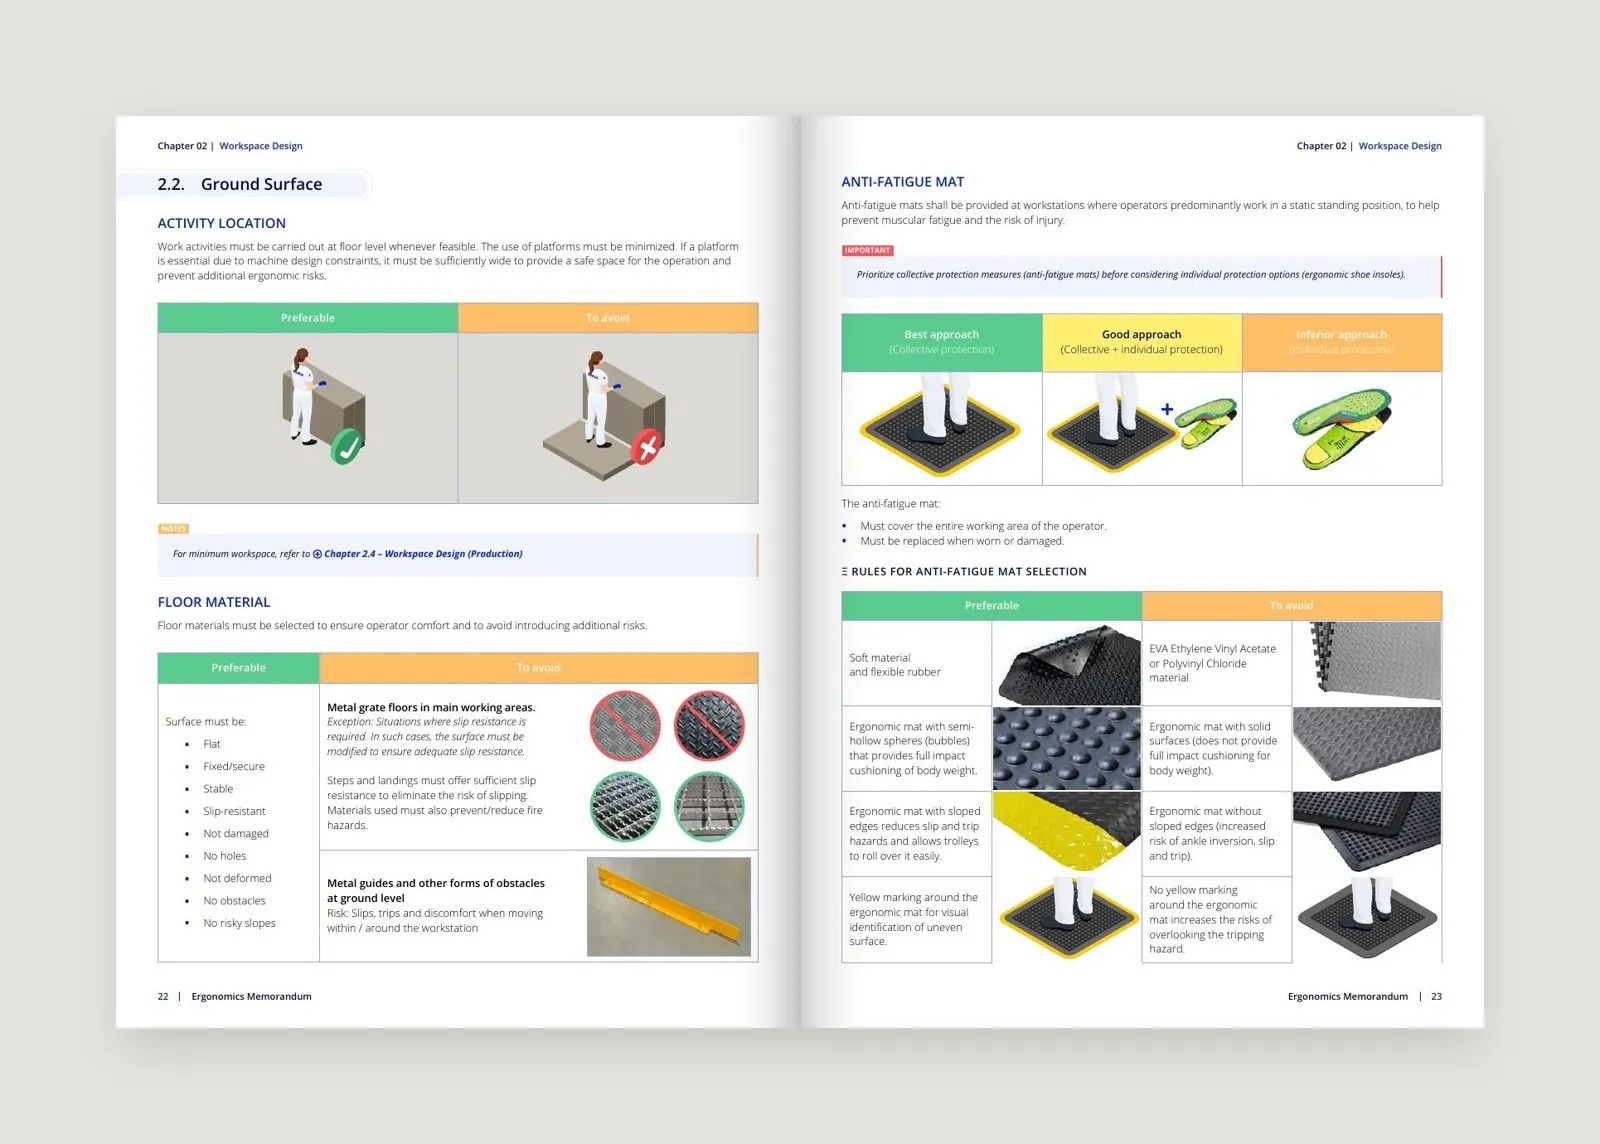Click Workspace Design in the left page header

coord(261,146)
